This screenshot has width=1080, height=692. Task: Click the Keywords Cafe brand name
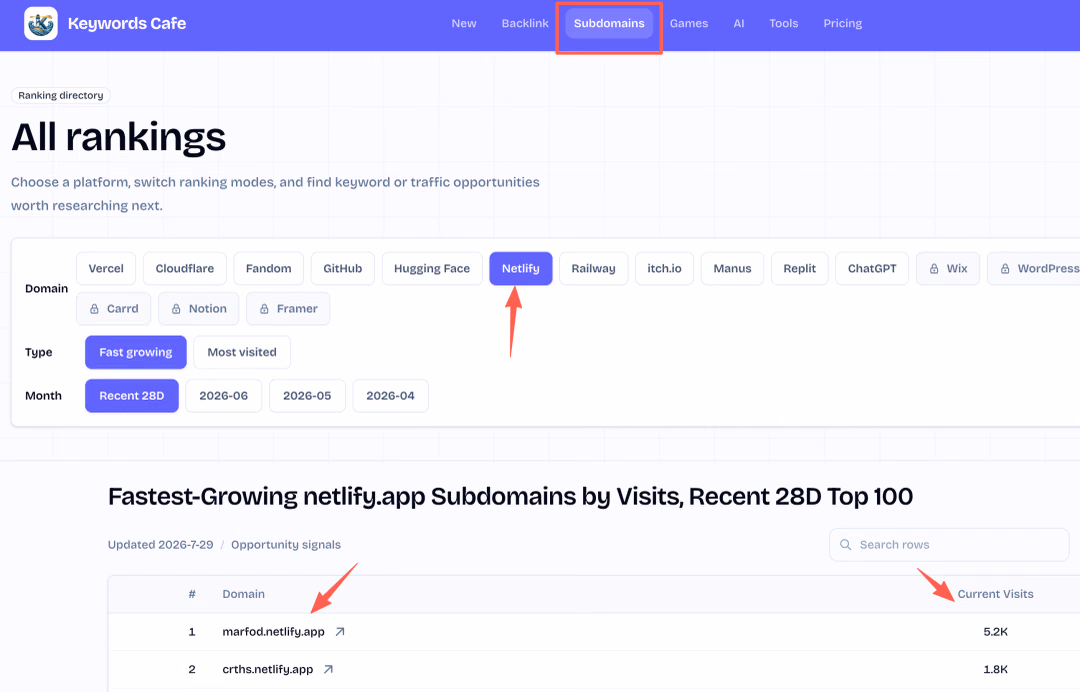click(127, 23)
